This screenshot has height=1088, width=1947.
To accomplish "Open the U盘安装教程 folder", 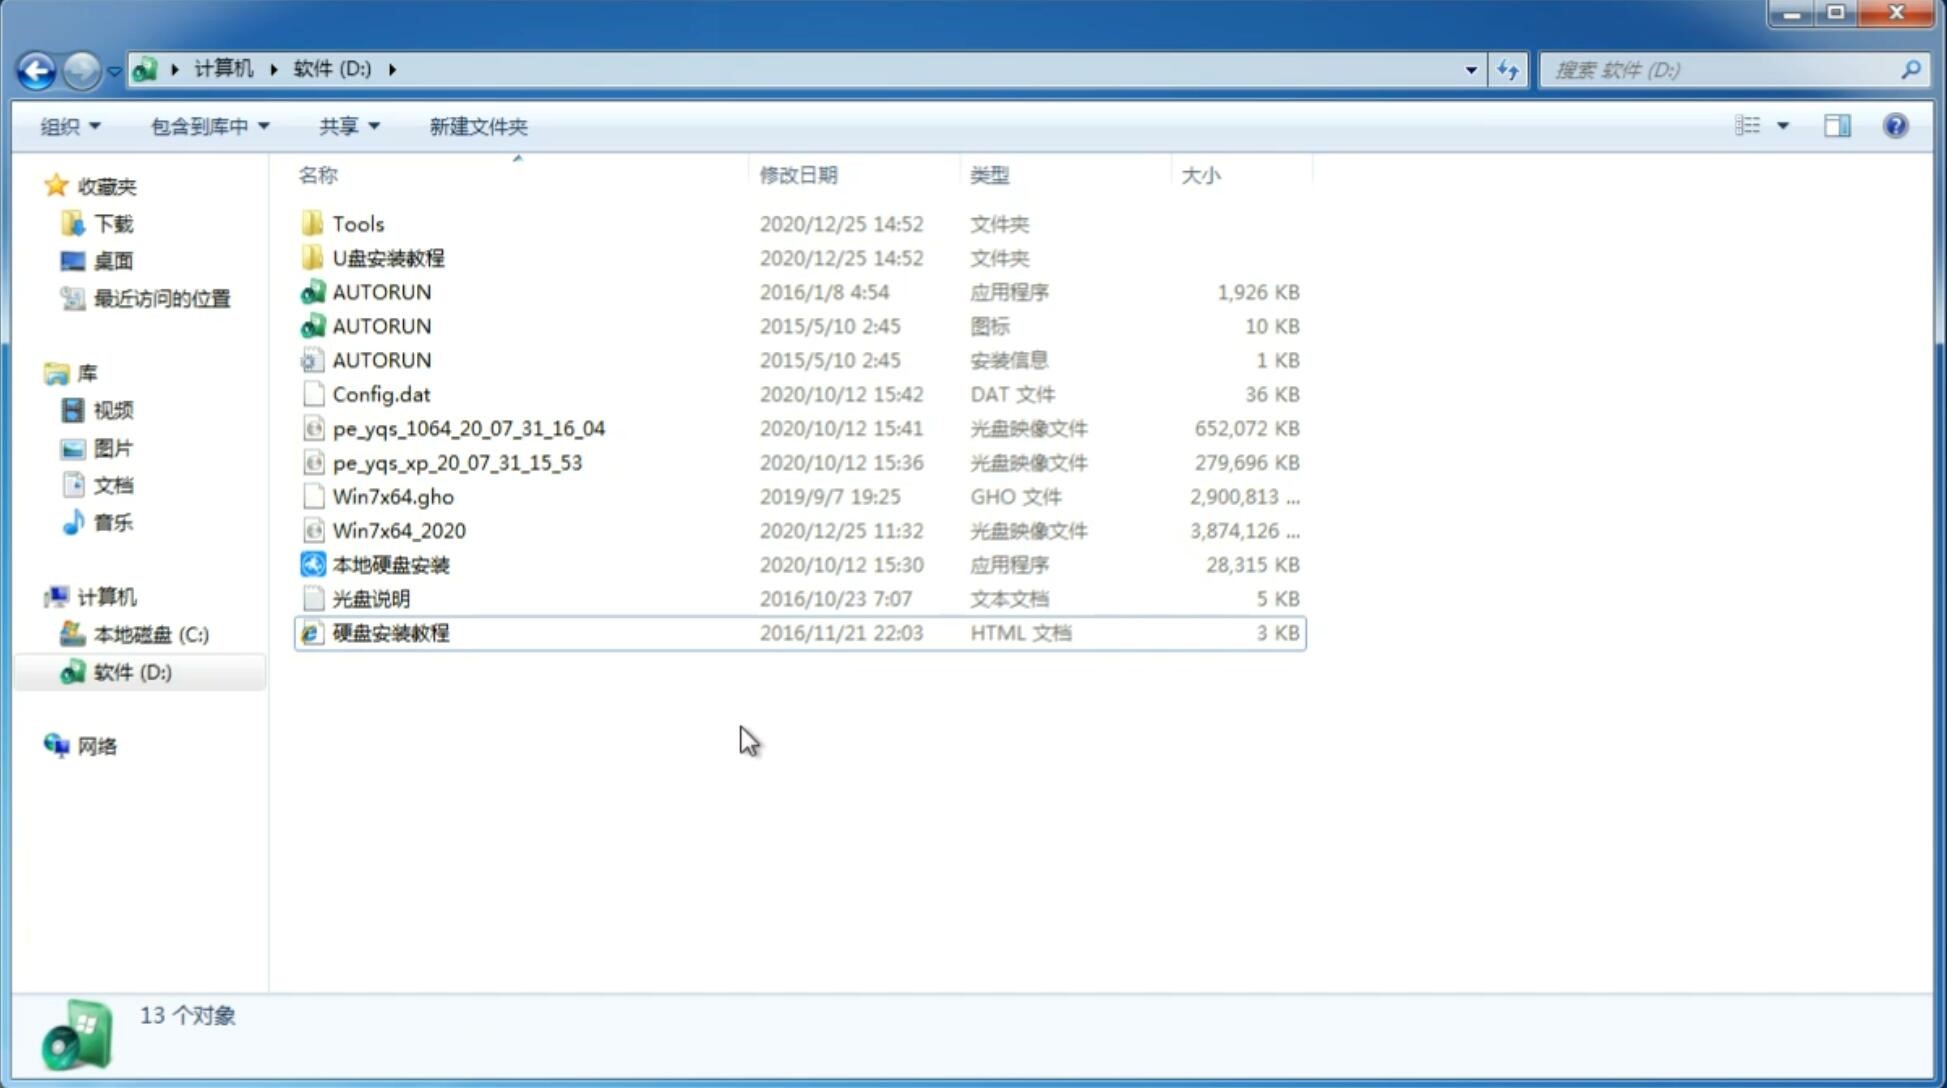I will coord(389,258).
